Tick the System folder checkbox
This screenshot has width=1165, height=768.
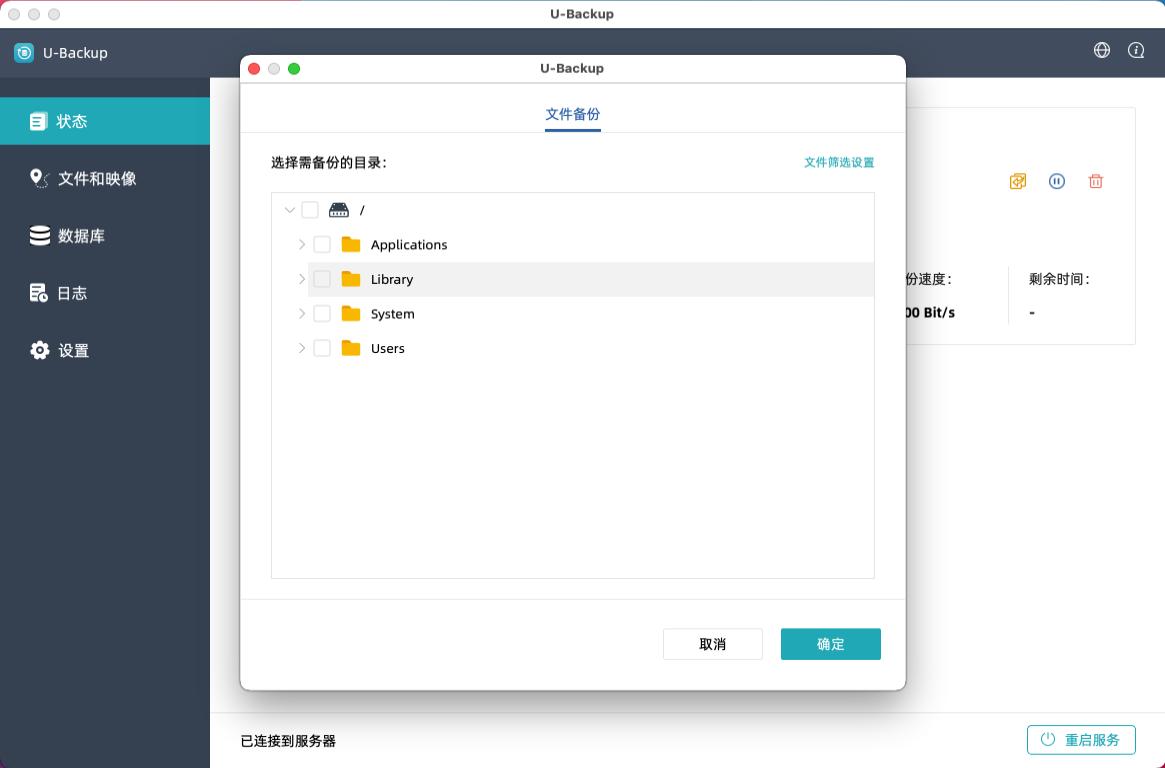322,314
